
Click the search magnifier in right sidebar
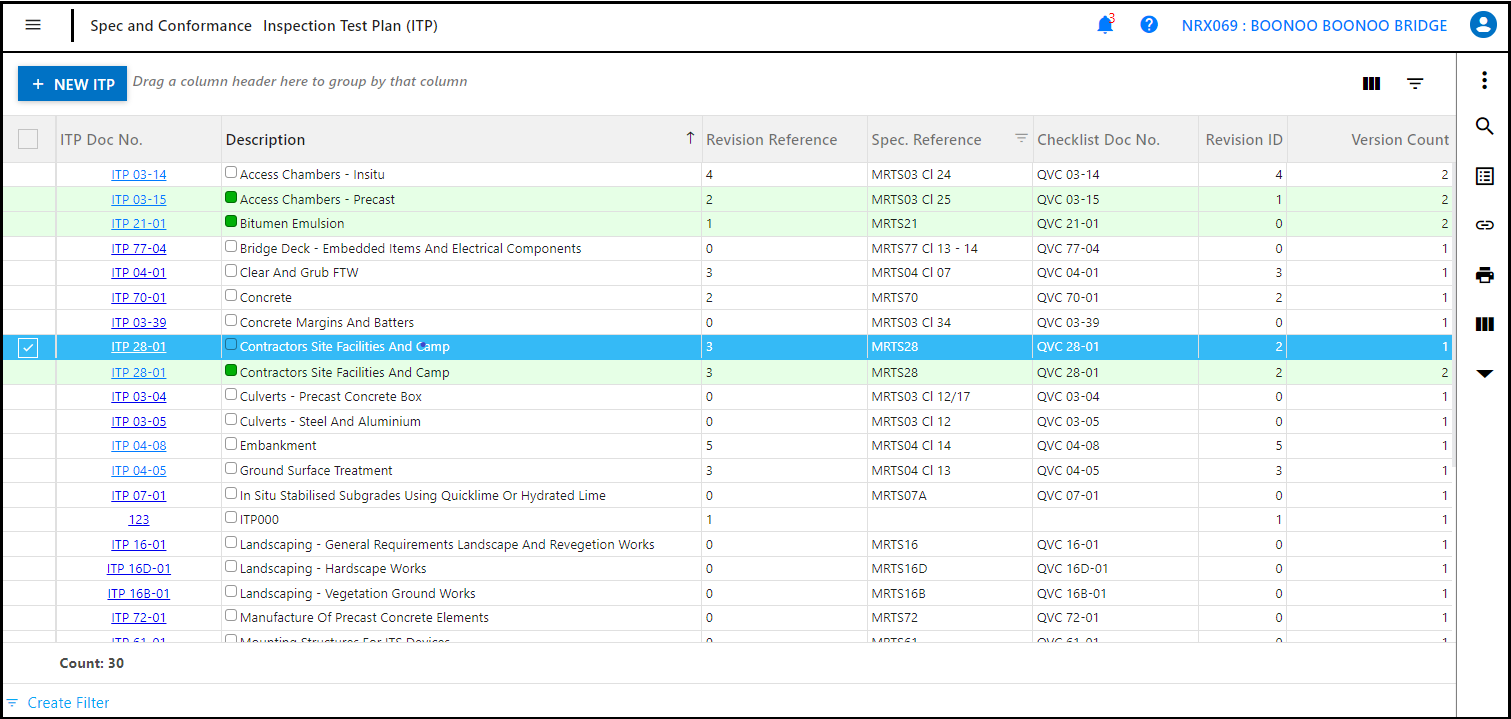[x=1485, y=126]
